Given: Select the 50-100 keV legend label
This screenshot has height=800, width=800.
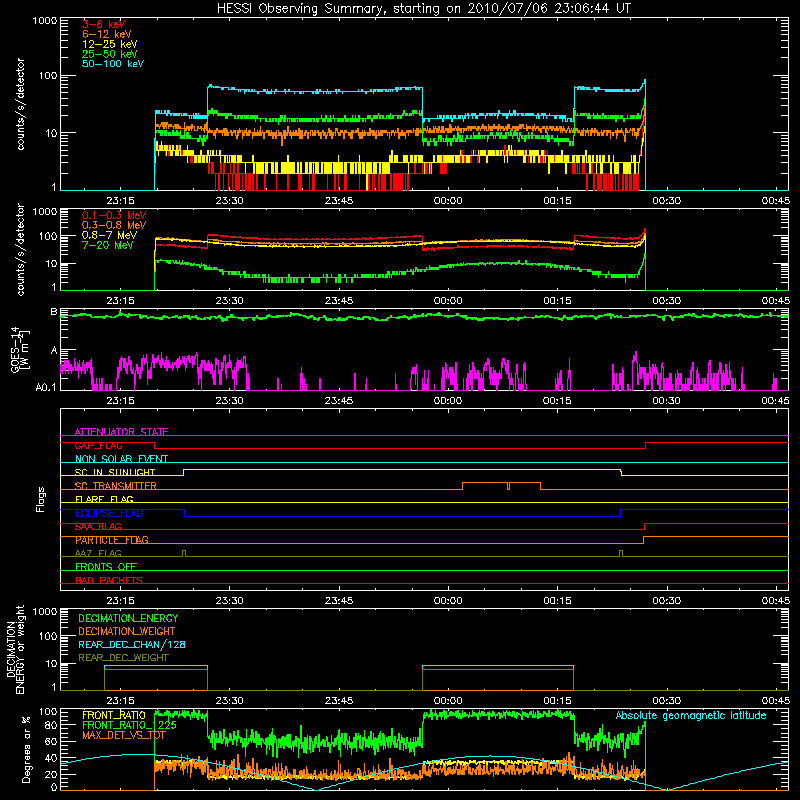Looking at the screenshot, I should (x=113, y=64).
